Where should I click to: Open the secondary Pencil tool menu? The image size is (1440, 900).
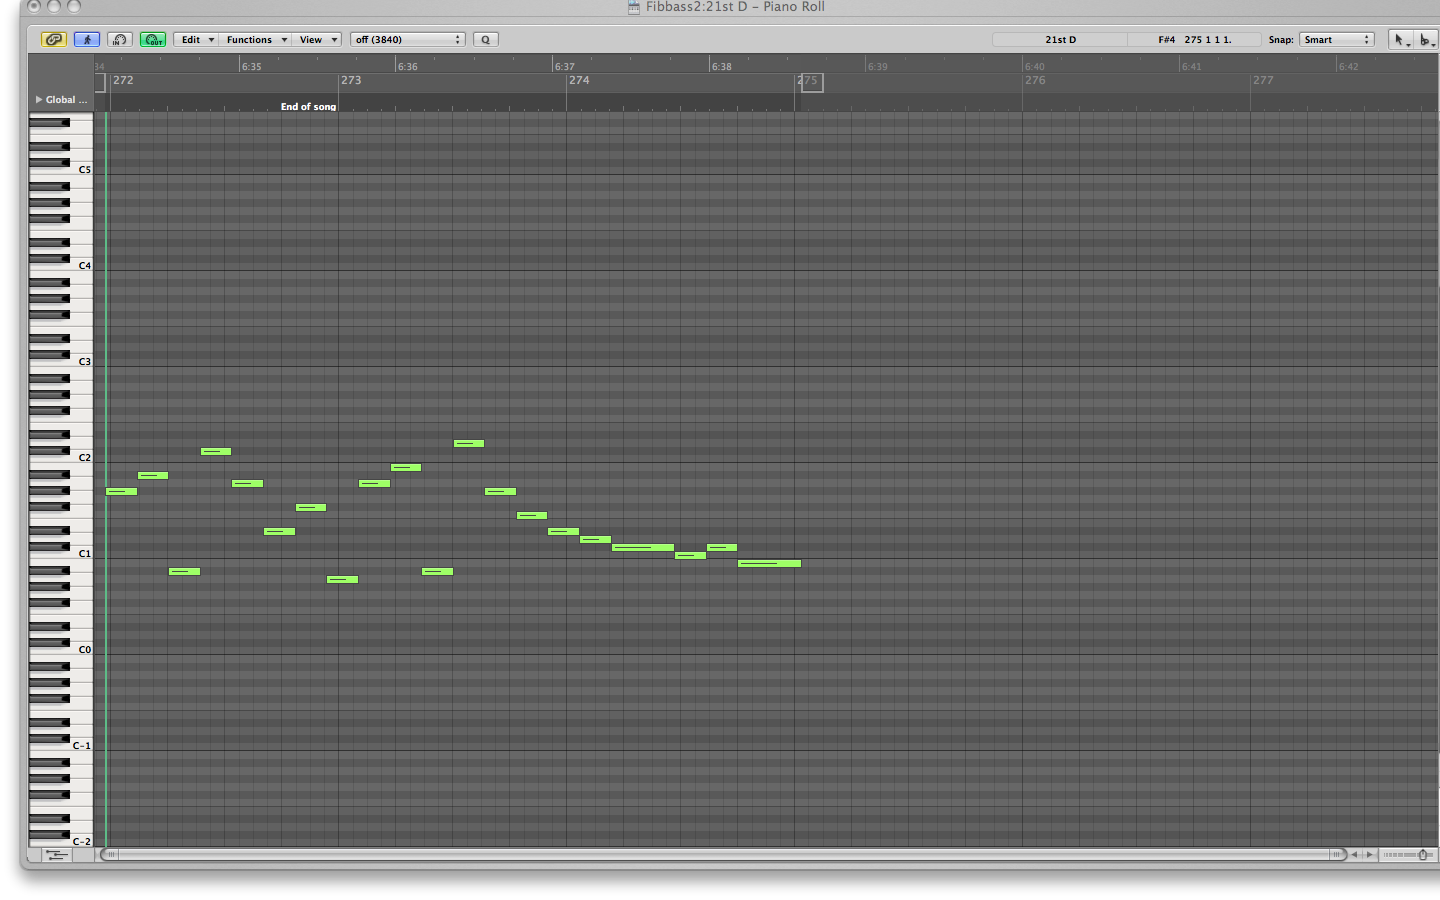click(1427, 40)
